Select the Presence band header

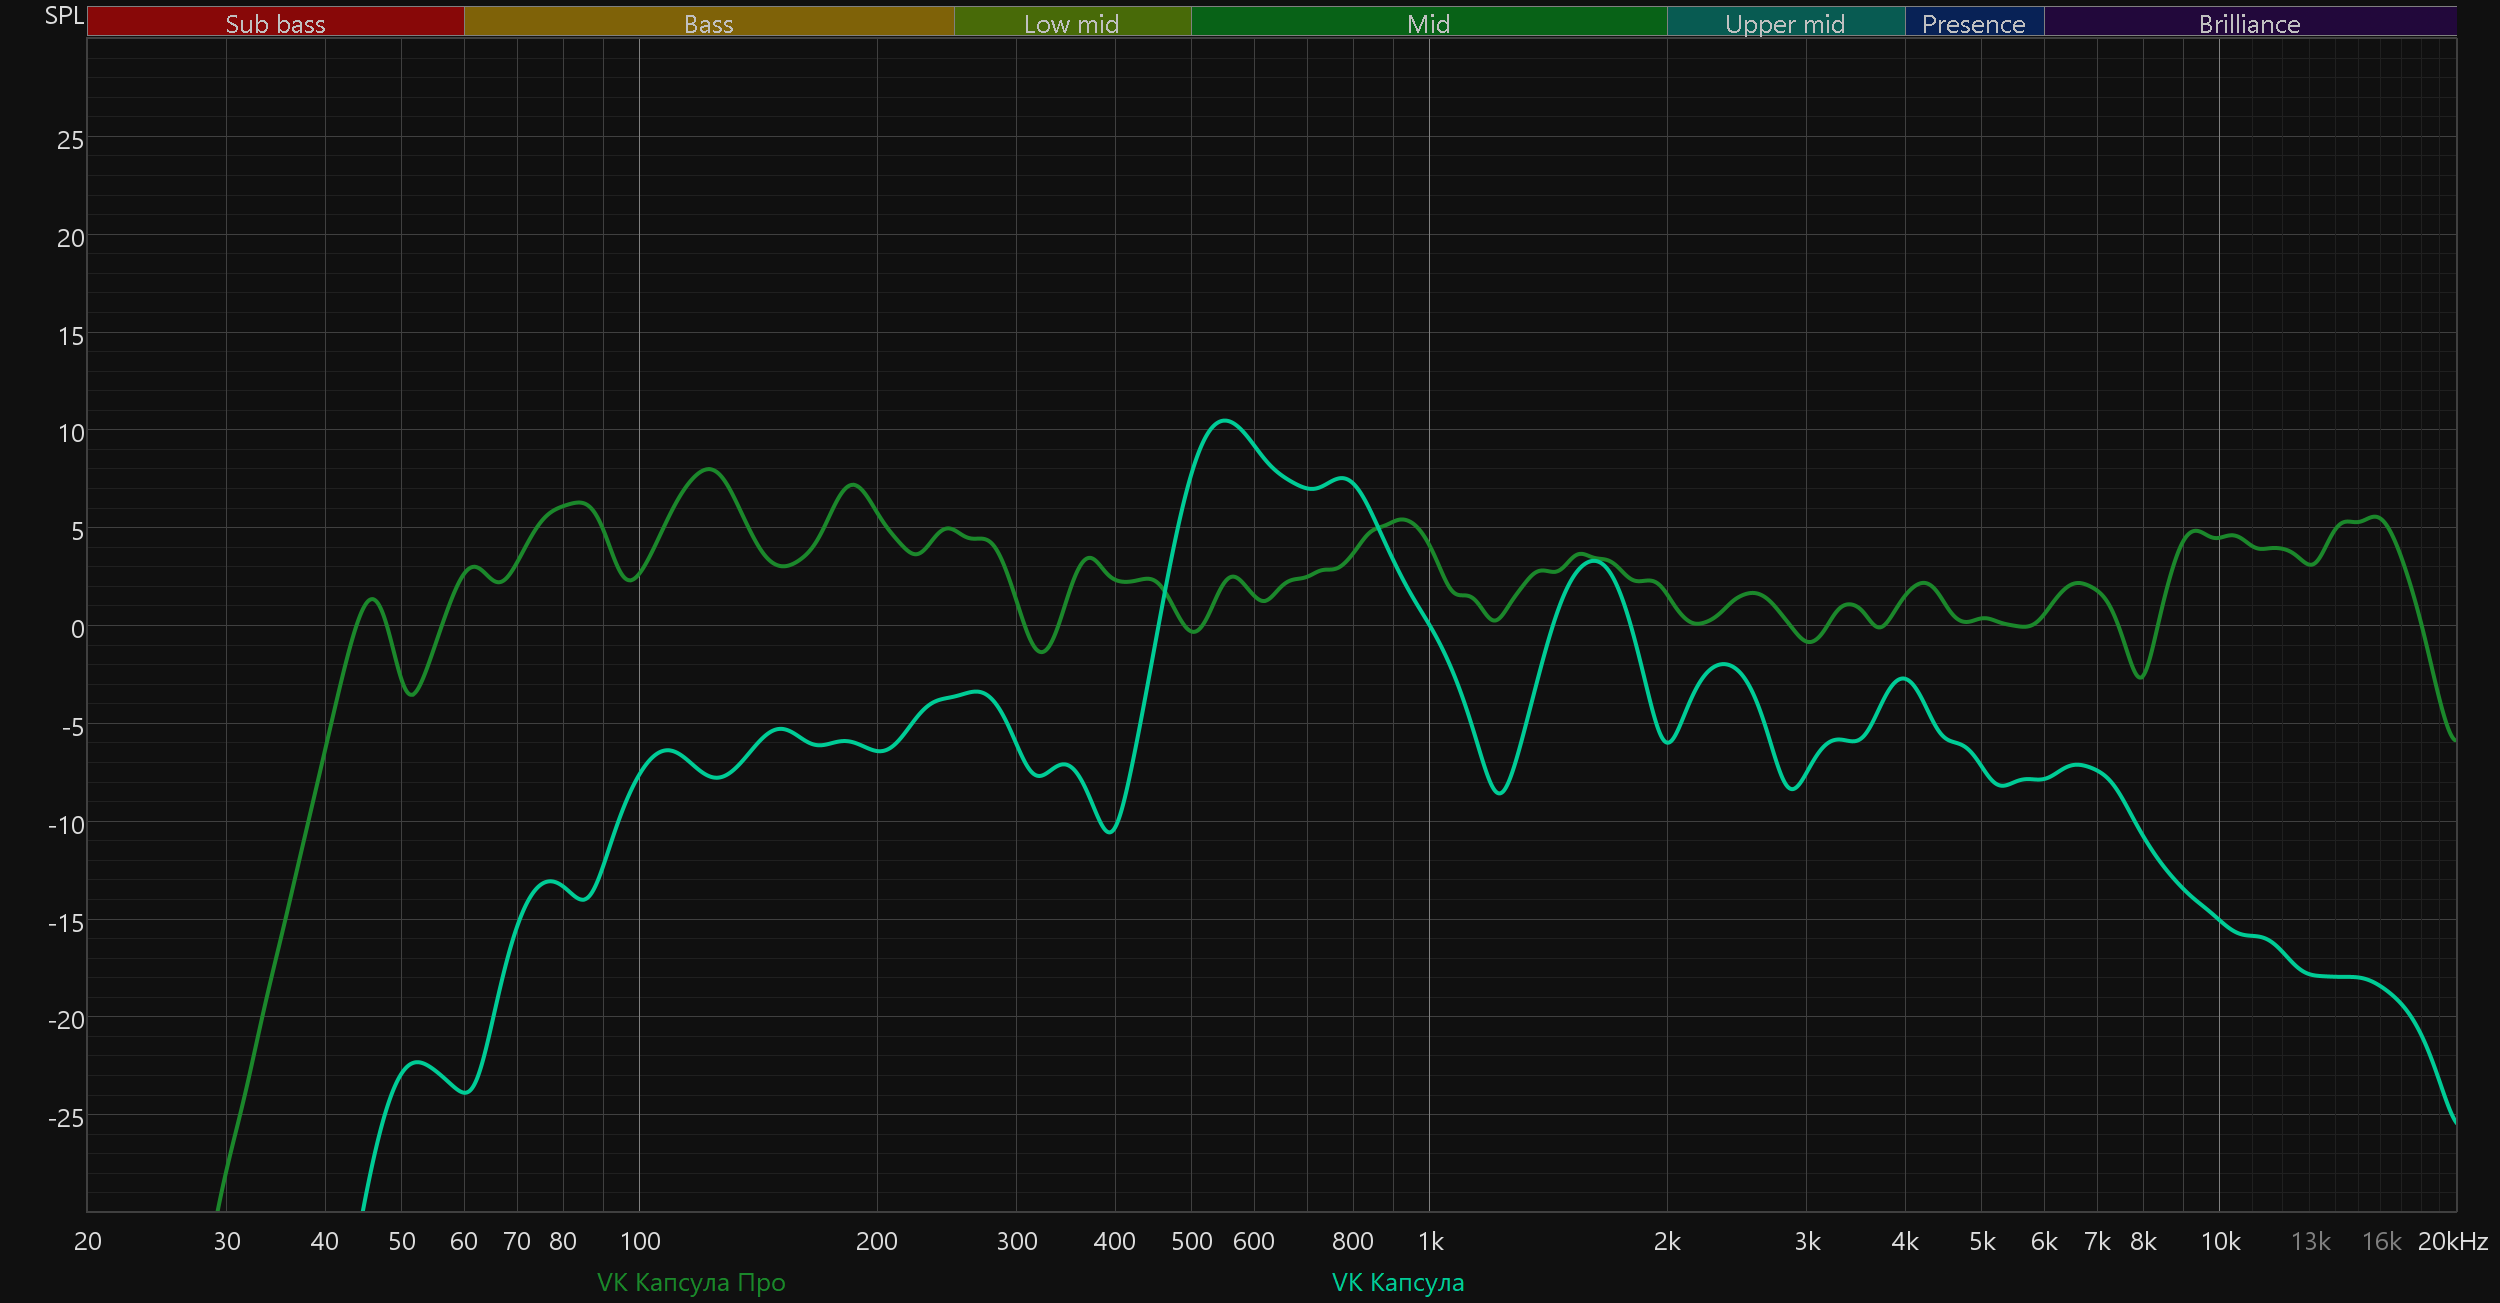1973,23
